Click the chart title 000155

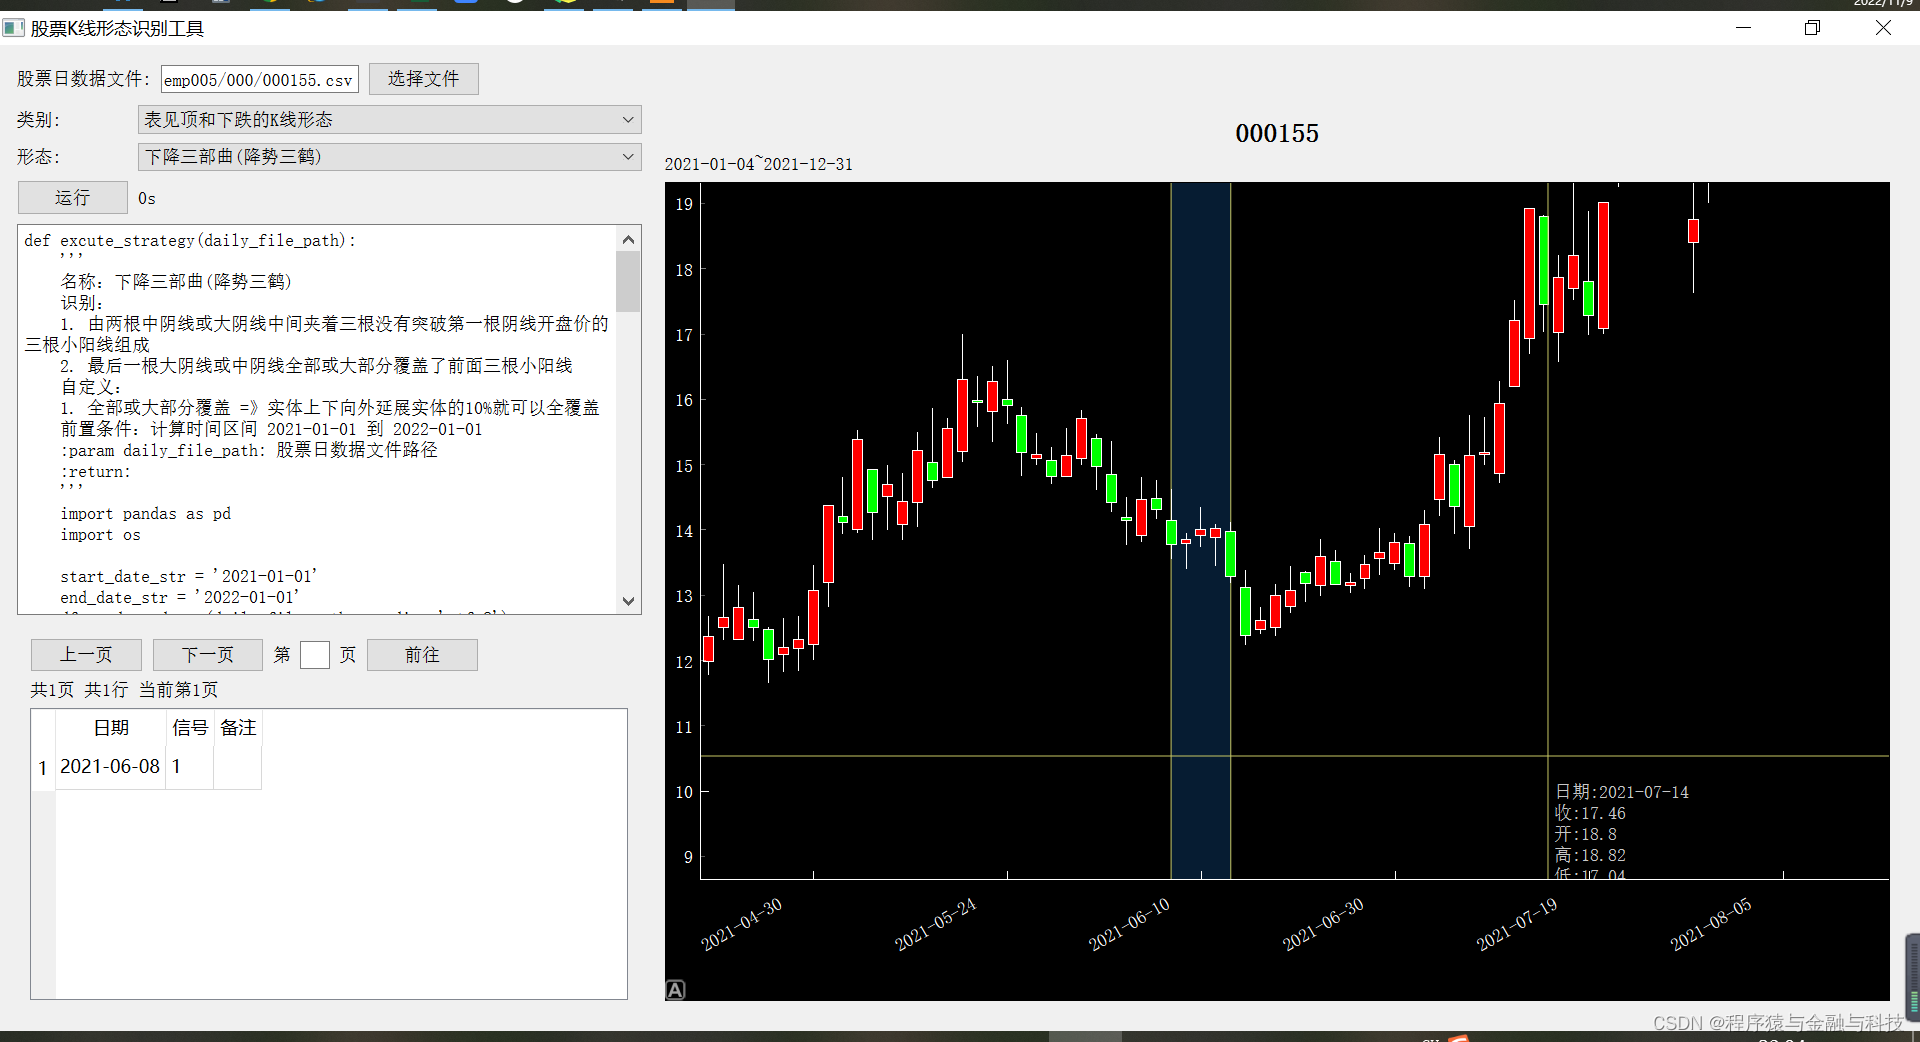point(1277,133)
